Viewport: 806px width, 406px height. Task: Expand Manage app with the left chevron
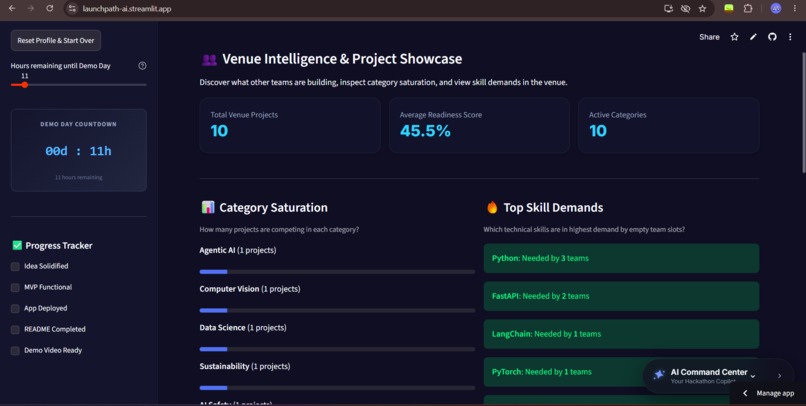[745, 393]
